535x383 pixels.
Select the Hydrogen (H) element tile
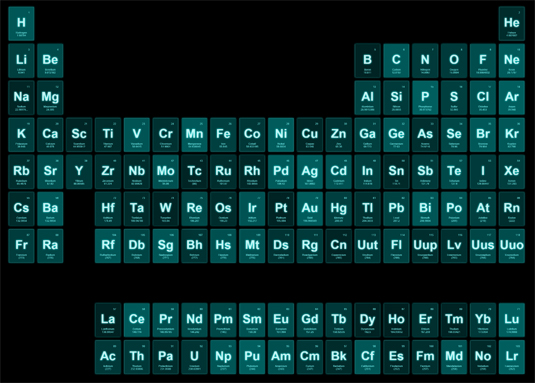click(x=21, y=24)
